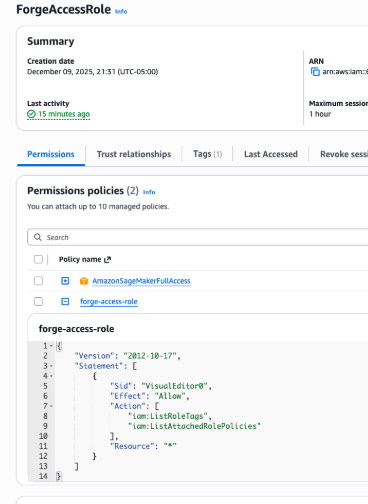The image size is (368, 504).
Task: Click the 'December 09, 2025, 21:31' creation date
Action: pos(93,72)
